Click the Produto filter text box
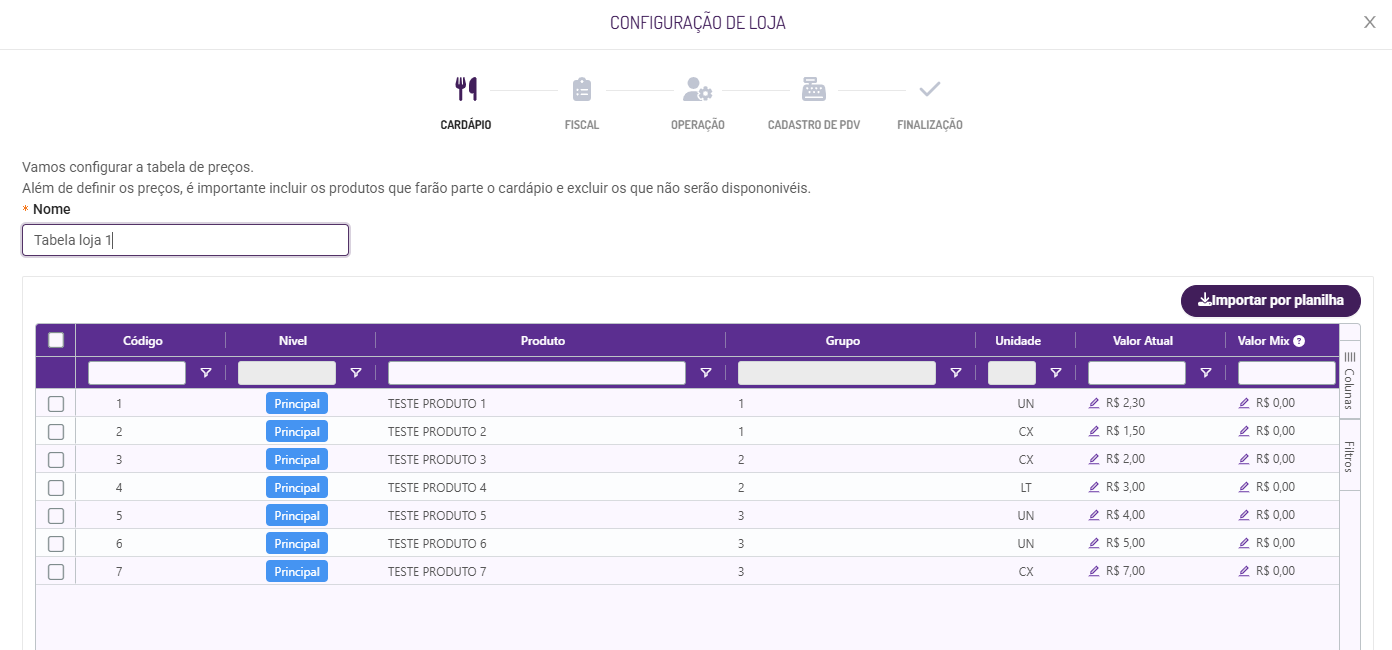The height and width of the screenshot is (650, 1392). 537,373
